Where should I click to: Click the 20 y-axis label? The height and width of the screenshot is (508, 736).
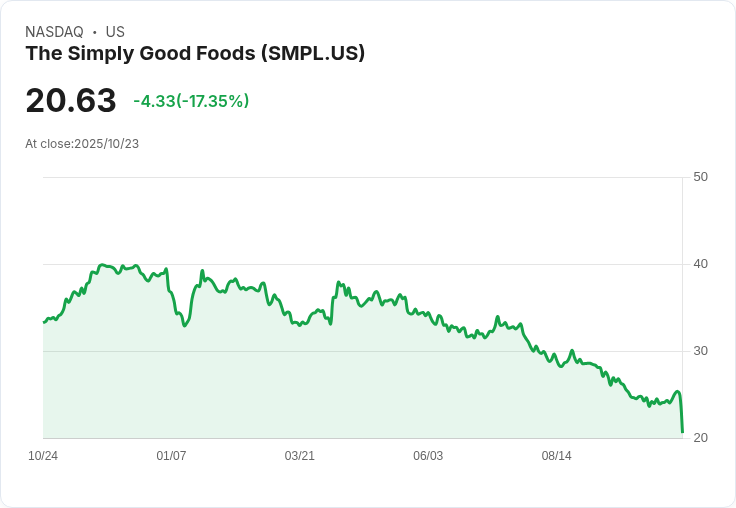point(700,438)
